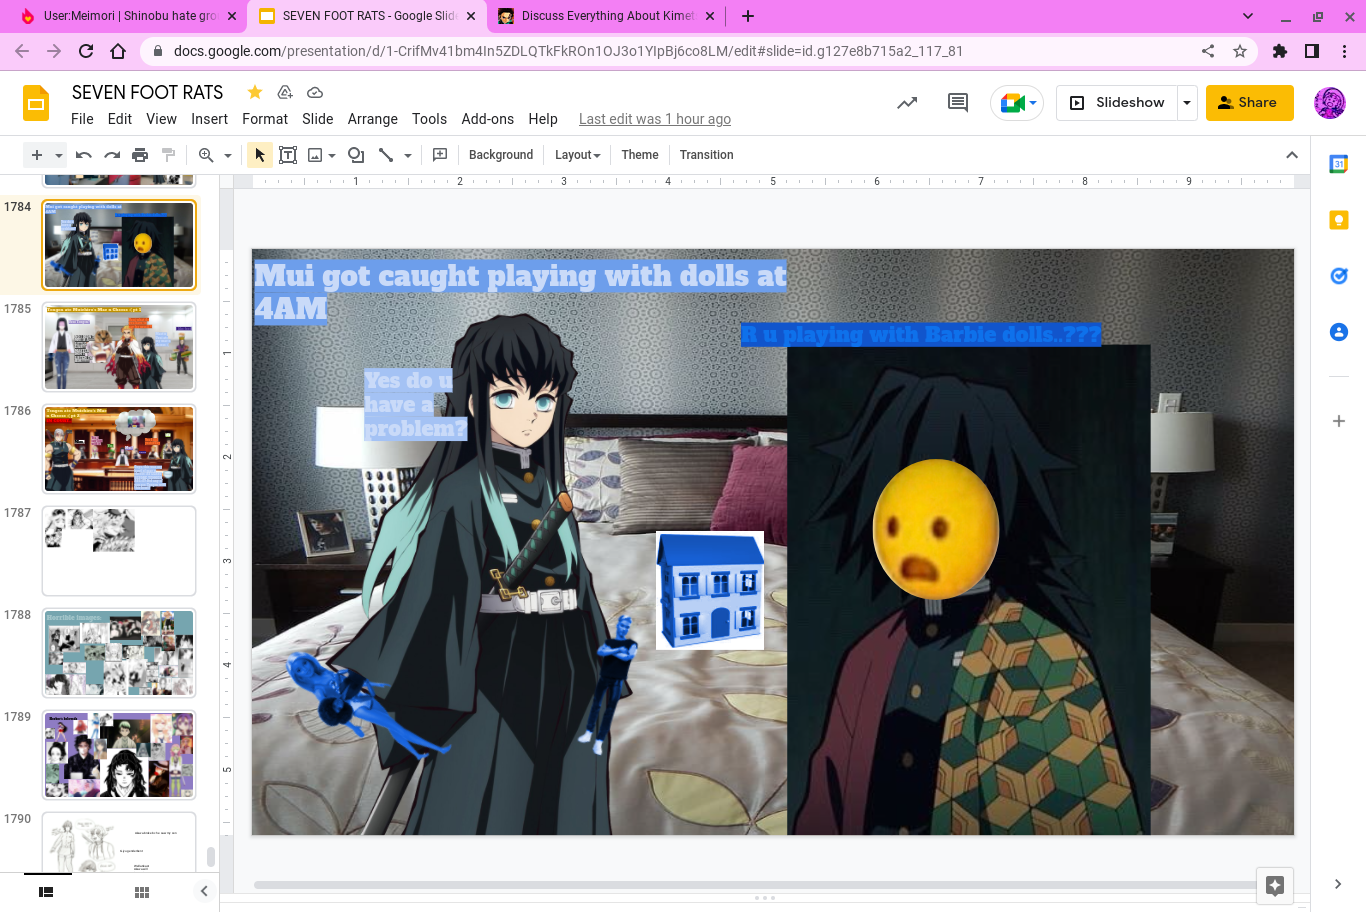This screenshot has width=1366, height=912.
Task: Check the cloud document status icon
Action: coord(315,92)
